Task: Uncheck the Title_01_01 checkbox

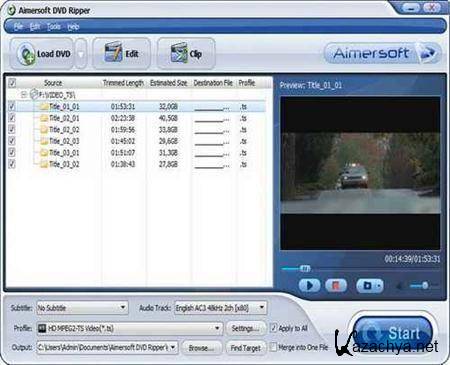Action: [12, 106]
